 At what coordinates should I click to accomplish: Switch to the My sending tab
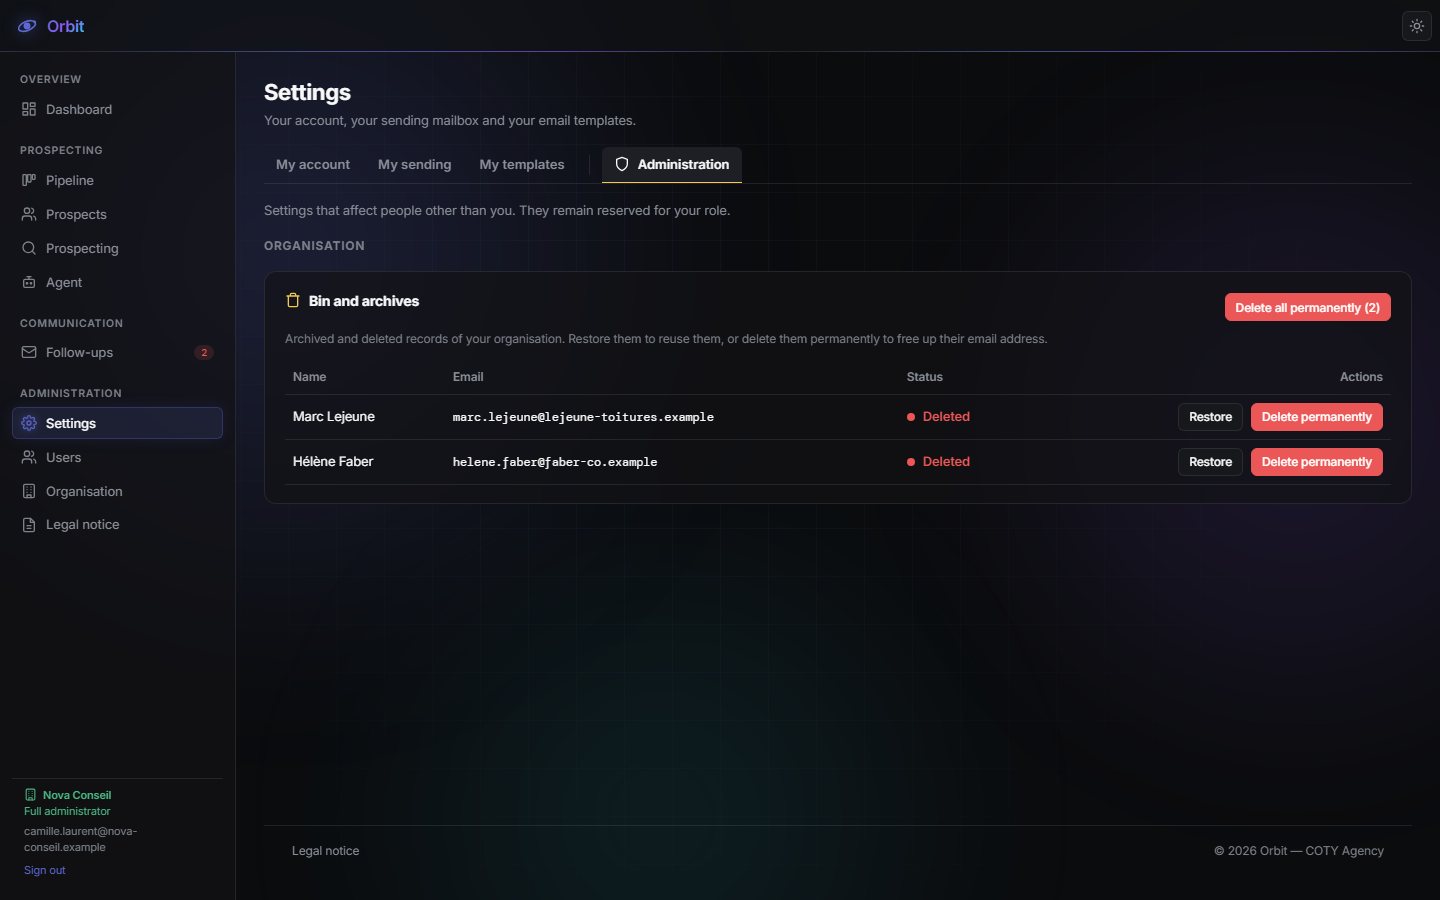pos(414,164)
